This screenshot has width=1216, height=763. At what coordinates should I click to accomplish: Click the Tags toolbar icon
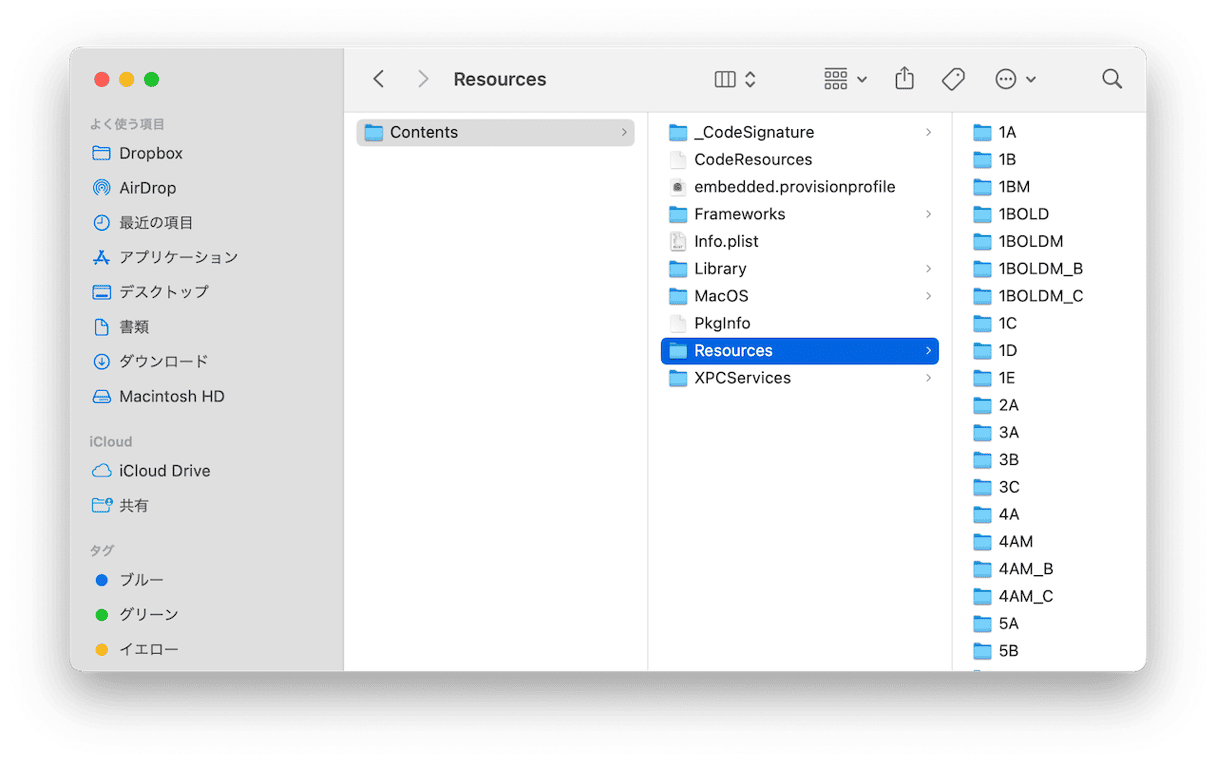click(x=953, y=79)
